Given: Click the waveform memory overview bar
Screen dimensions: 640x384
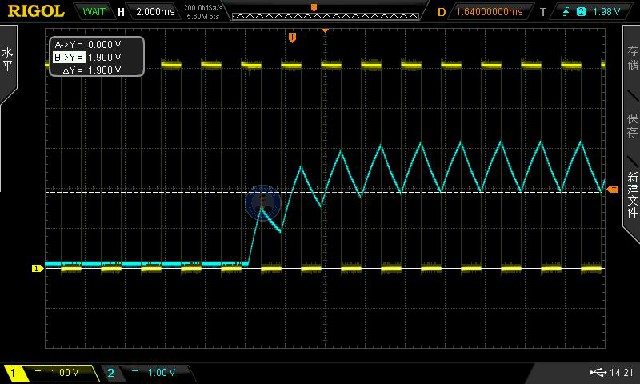Looking at the screenshot, I should (325, 16).
